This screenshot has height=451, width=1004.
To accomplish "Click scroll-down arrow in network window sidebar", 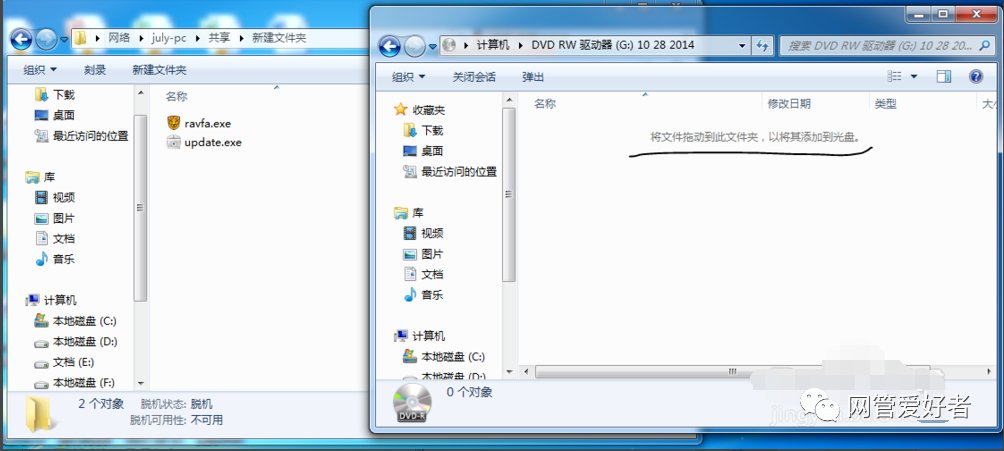I will tap(140, 383).
